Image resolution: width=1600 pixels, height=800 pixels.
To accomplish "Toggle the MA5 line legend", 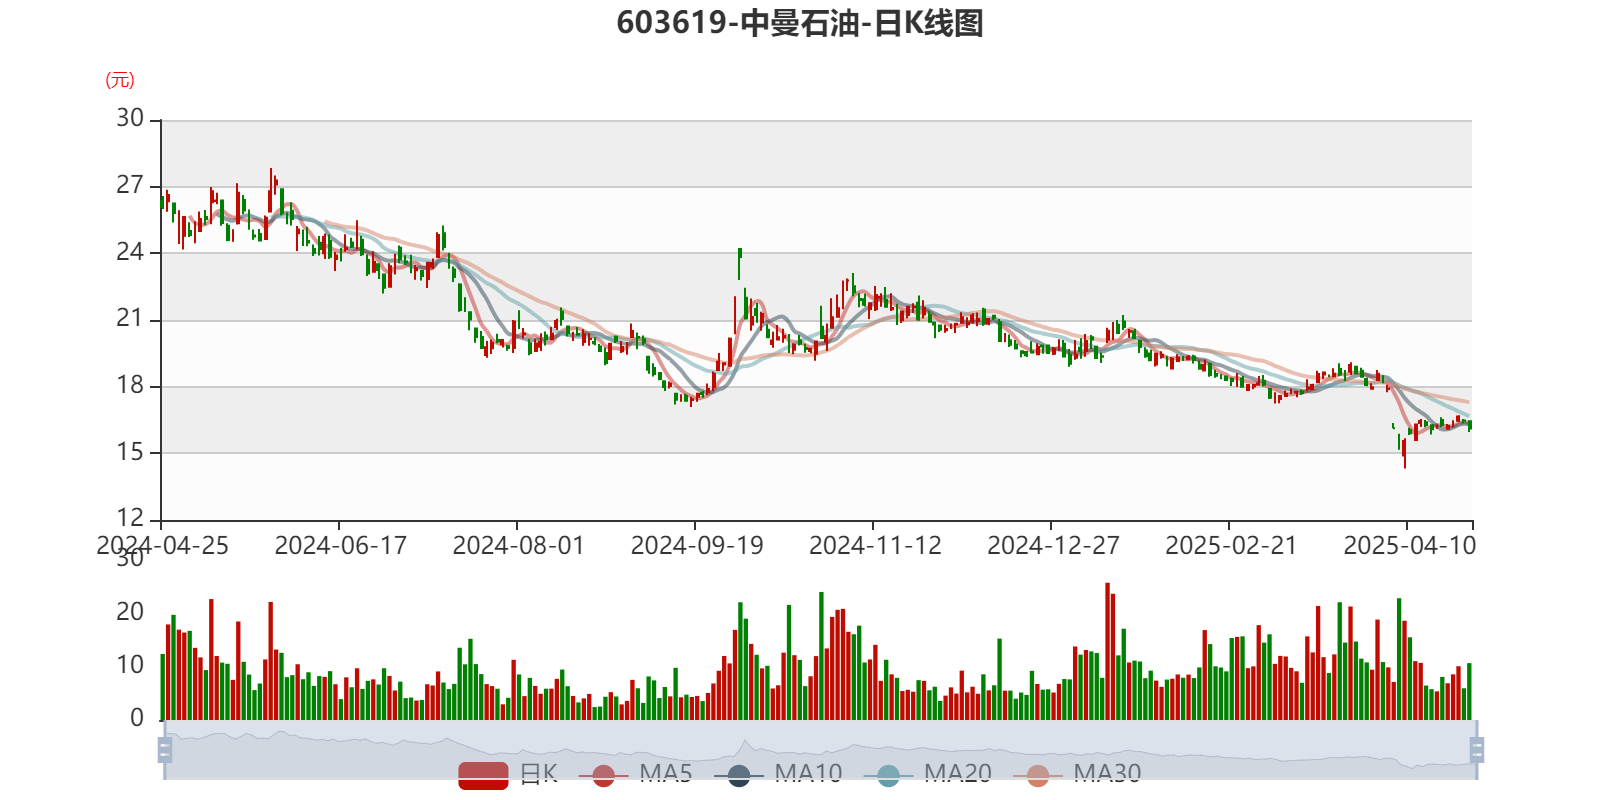I will (x=635, y=774).
